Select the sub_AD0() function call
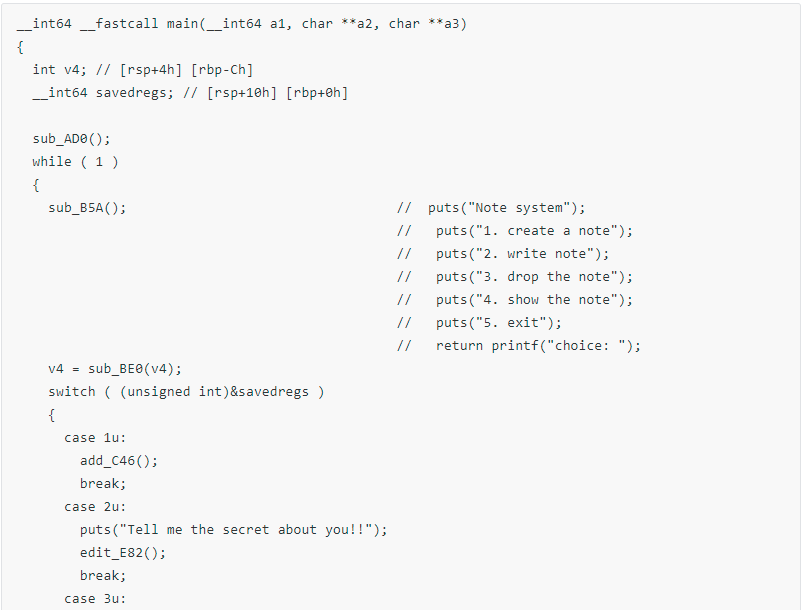This screenshot has width=804, height=610. (71, 138)
